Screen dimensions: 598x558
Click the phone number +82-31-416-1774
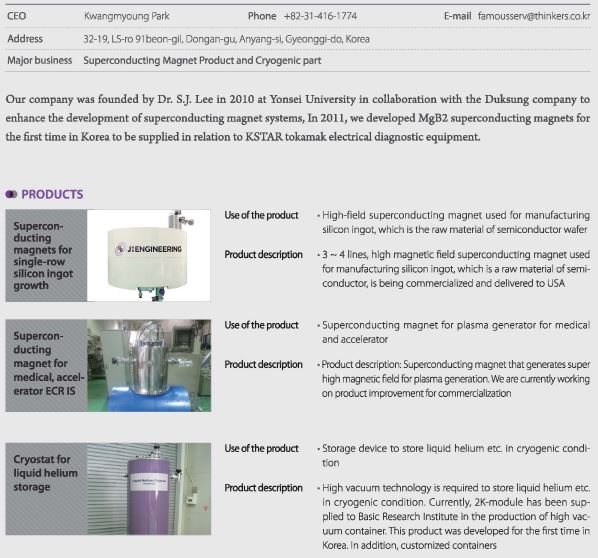click(320, 16)
